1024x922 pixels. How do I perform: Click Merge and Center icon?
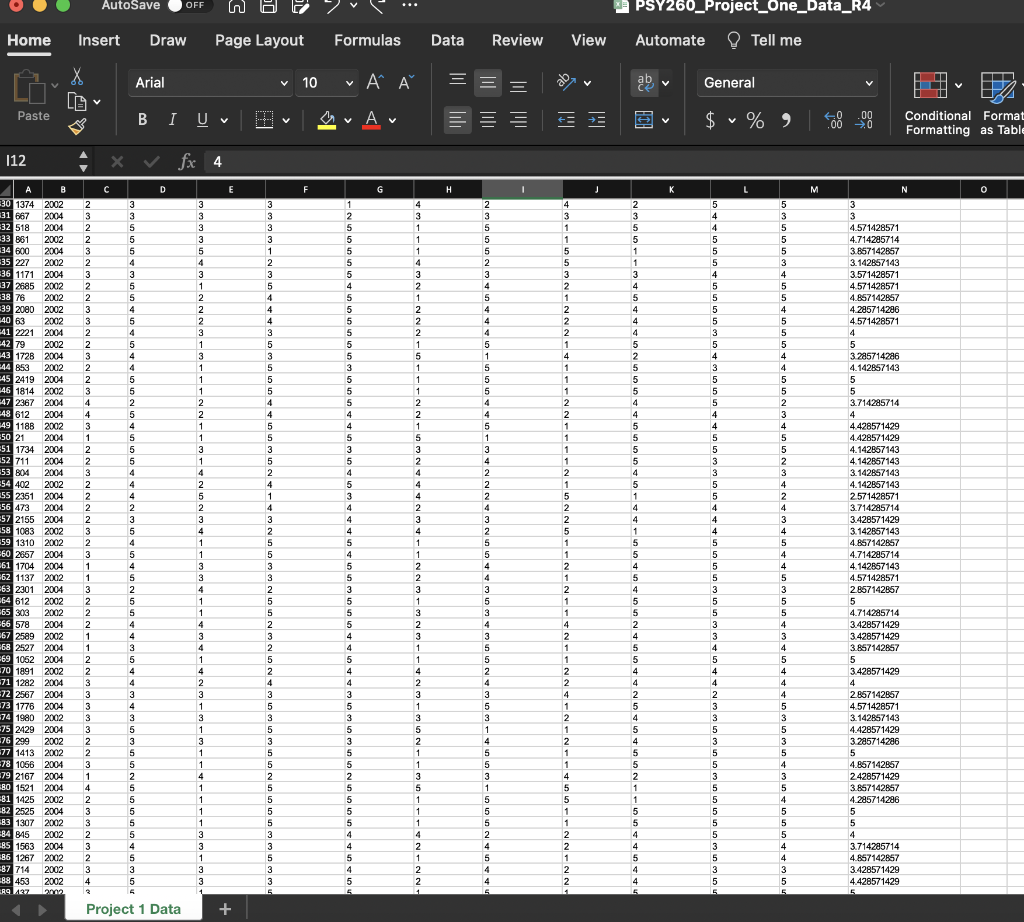click(644, 119)
